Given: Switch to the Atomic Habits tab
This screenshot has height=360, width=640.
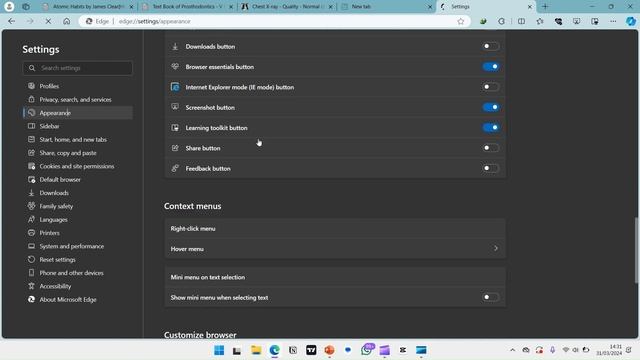Looking at the screenshot, I should 88,7.
